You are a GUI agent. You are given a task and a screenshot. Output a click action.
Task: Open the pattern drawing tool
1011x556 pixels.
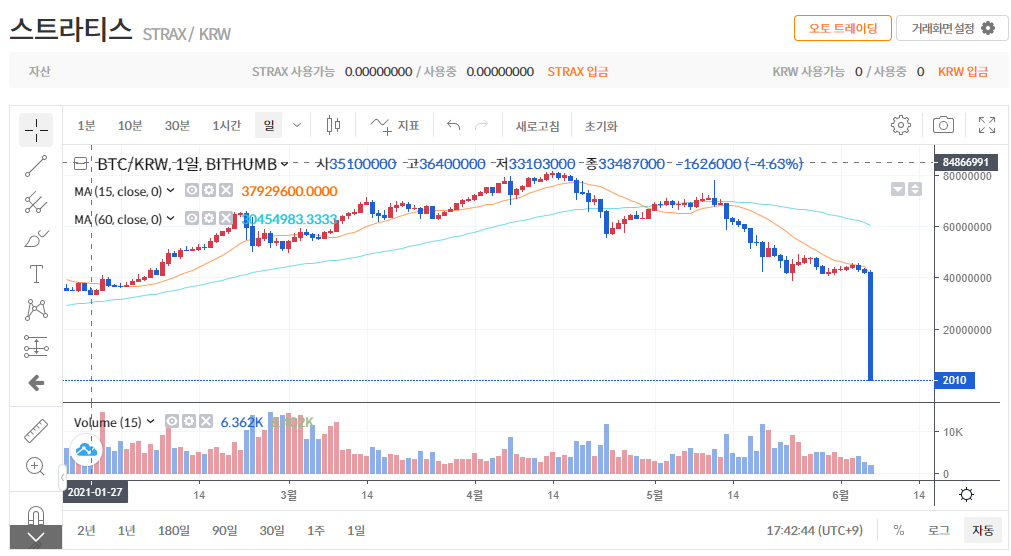(36, 310)
